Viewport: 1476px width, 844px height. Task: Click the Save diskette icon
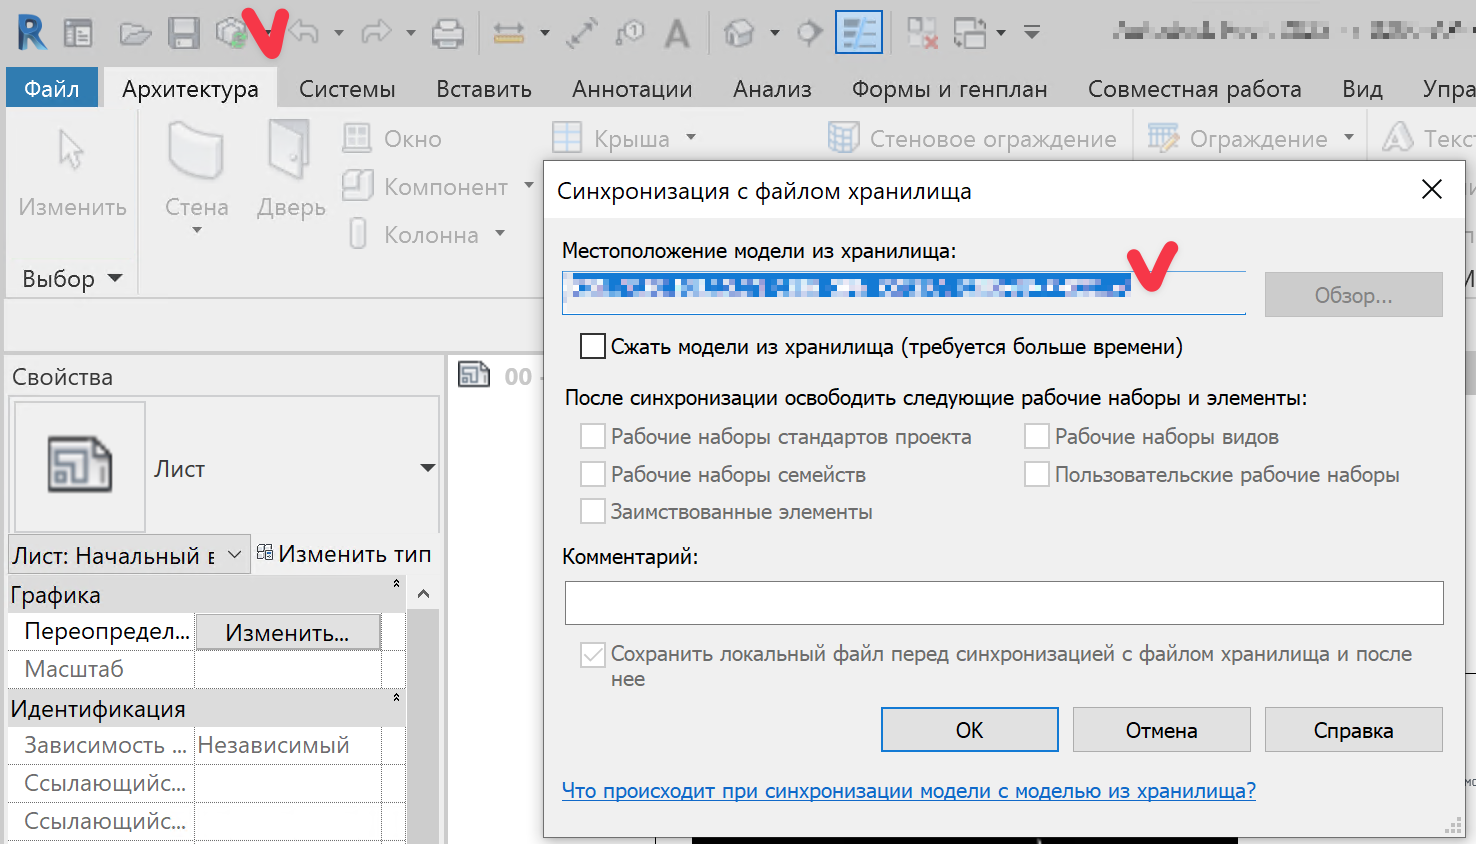point(183,33)
